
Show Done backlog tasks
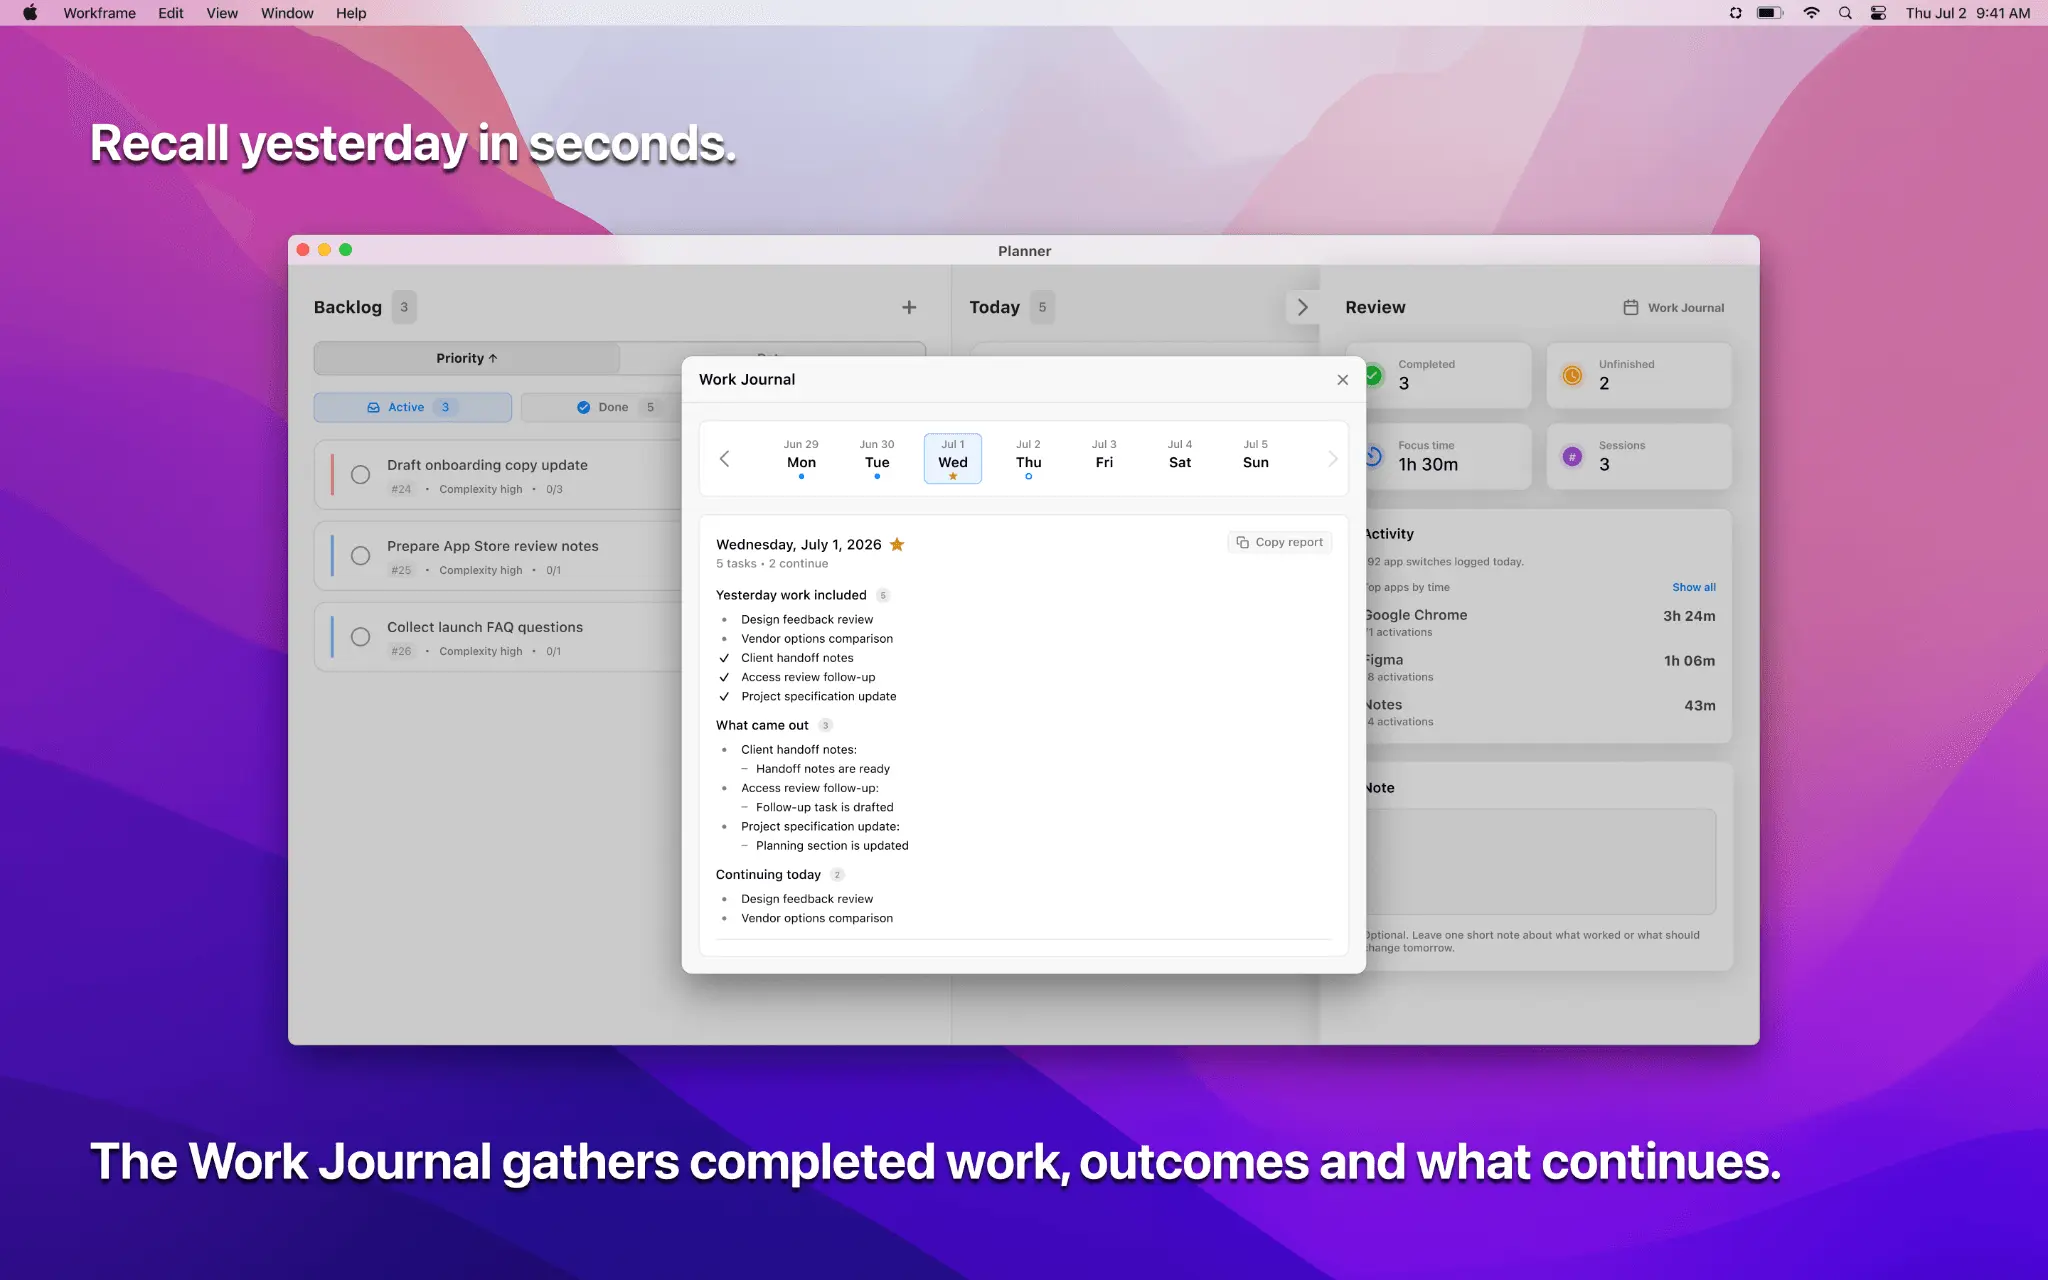click(602, 407)
